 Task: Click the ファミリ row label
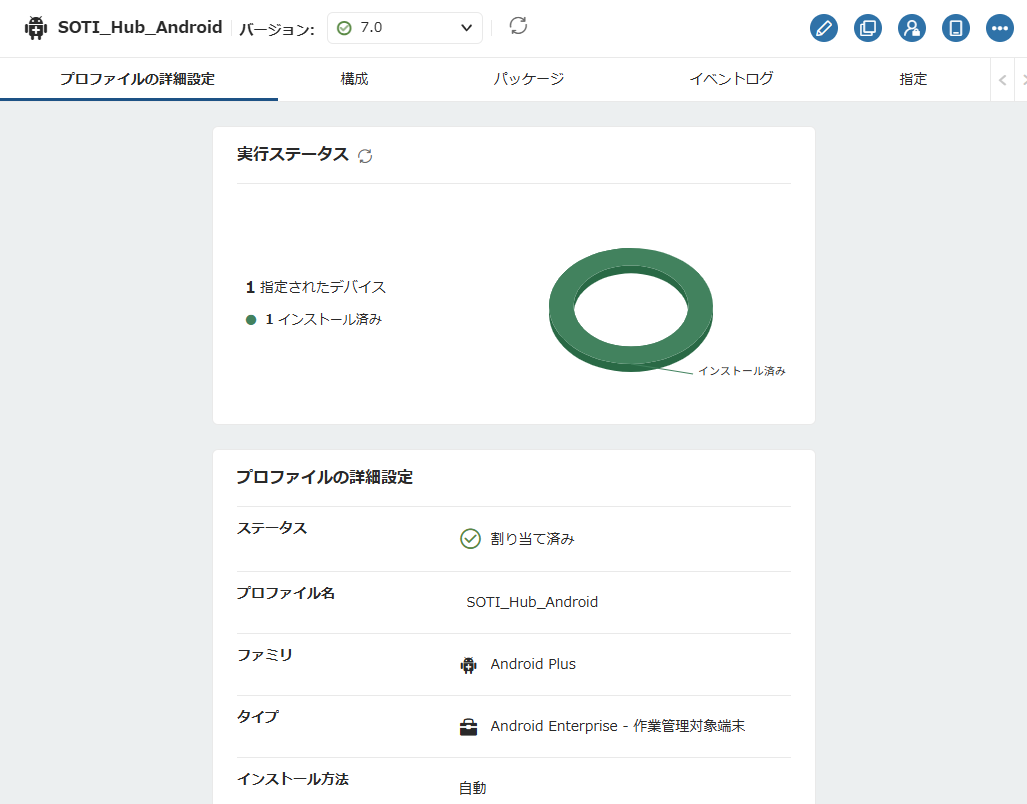[265, 655]
